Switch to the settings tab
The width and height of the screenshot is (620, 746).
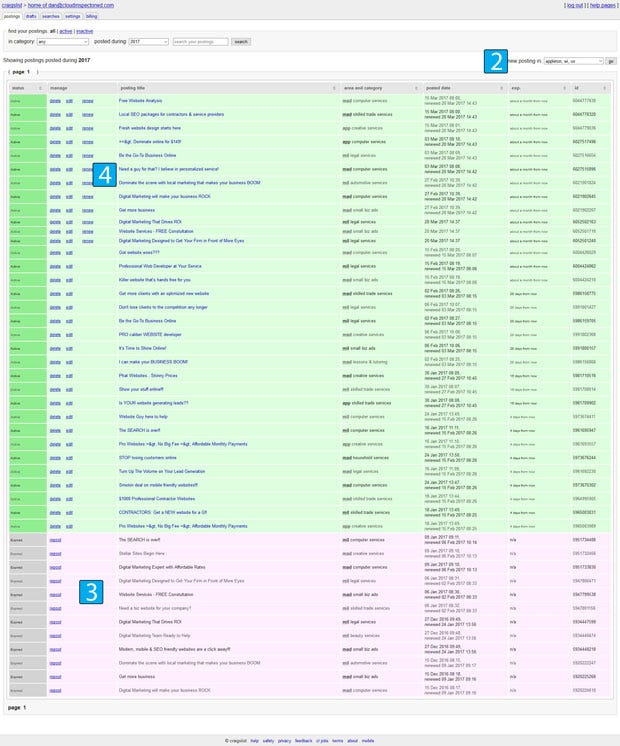[x=73, y=16]
